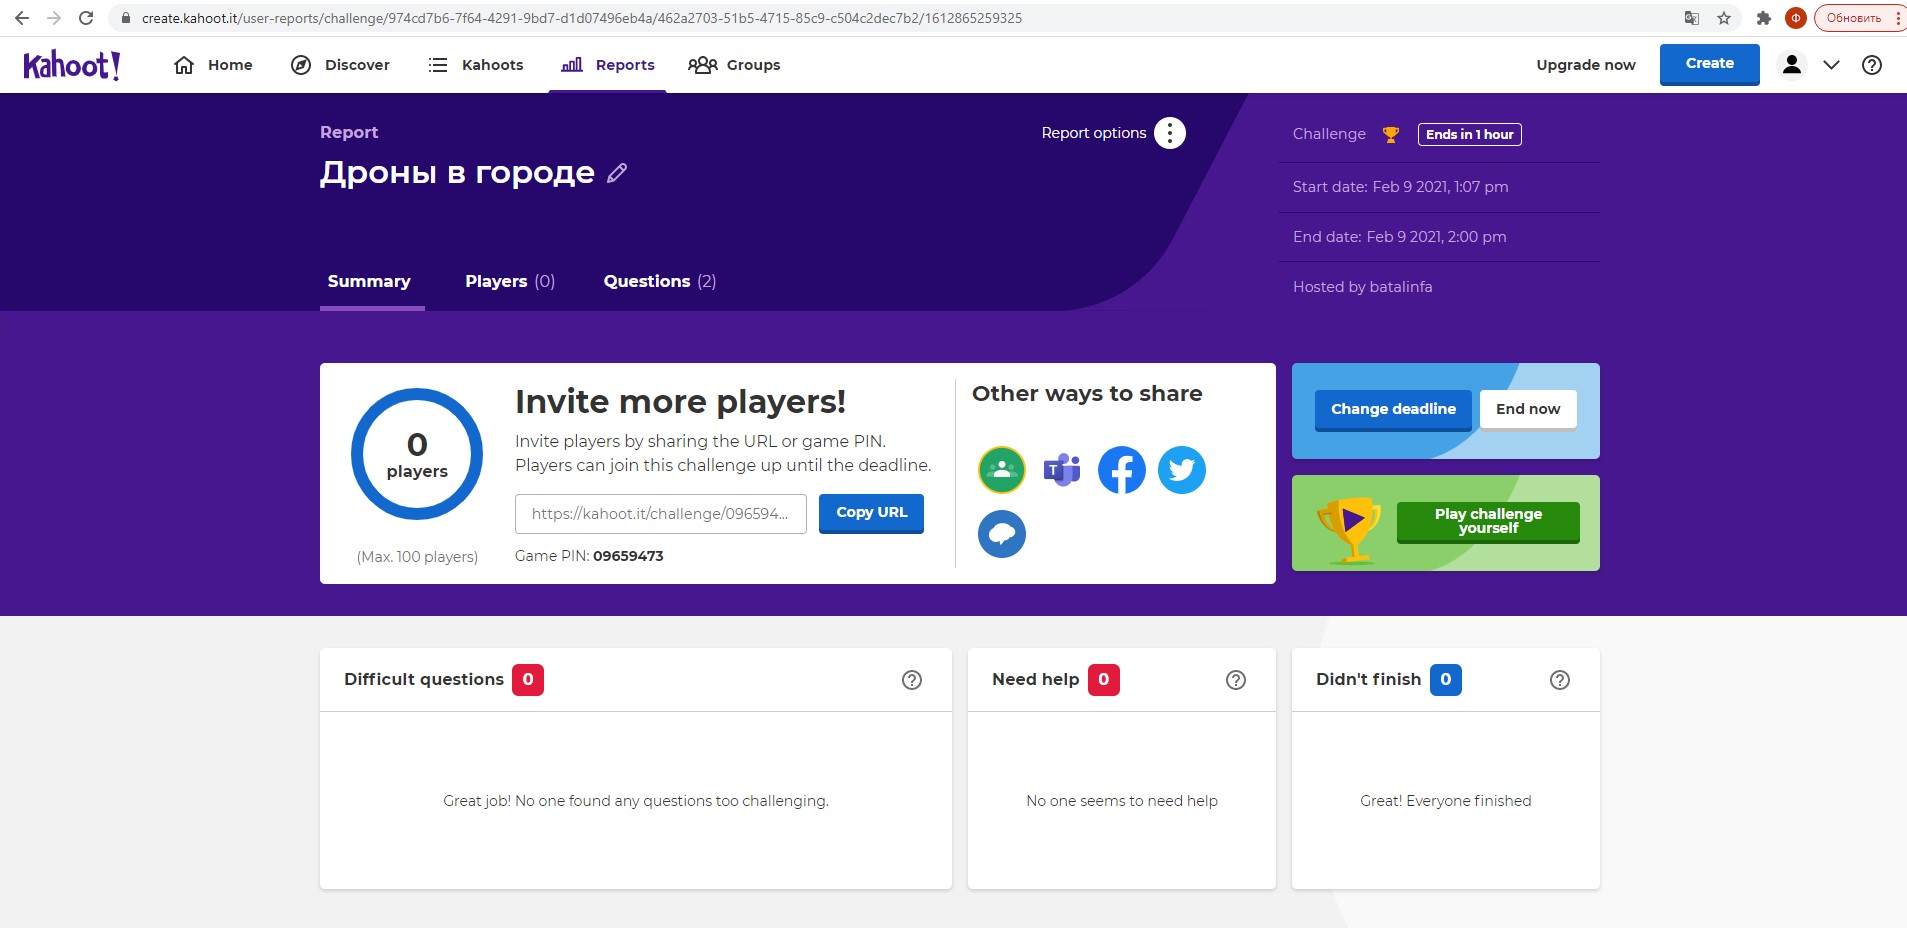Image resolution: width=1907 pixels, height=928 pixels.
Task: Open the user profile icon
Action: coord(1792,65)
